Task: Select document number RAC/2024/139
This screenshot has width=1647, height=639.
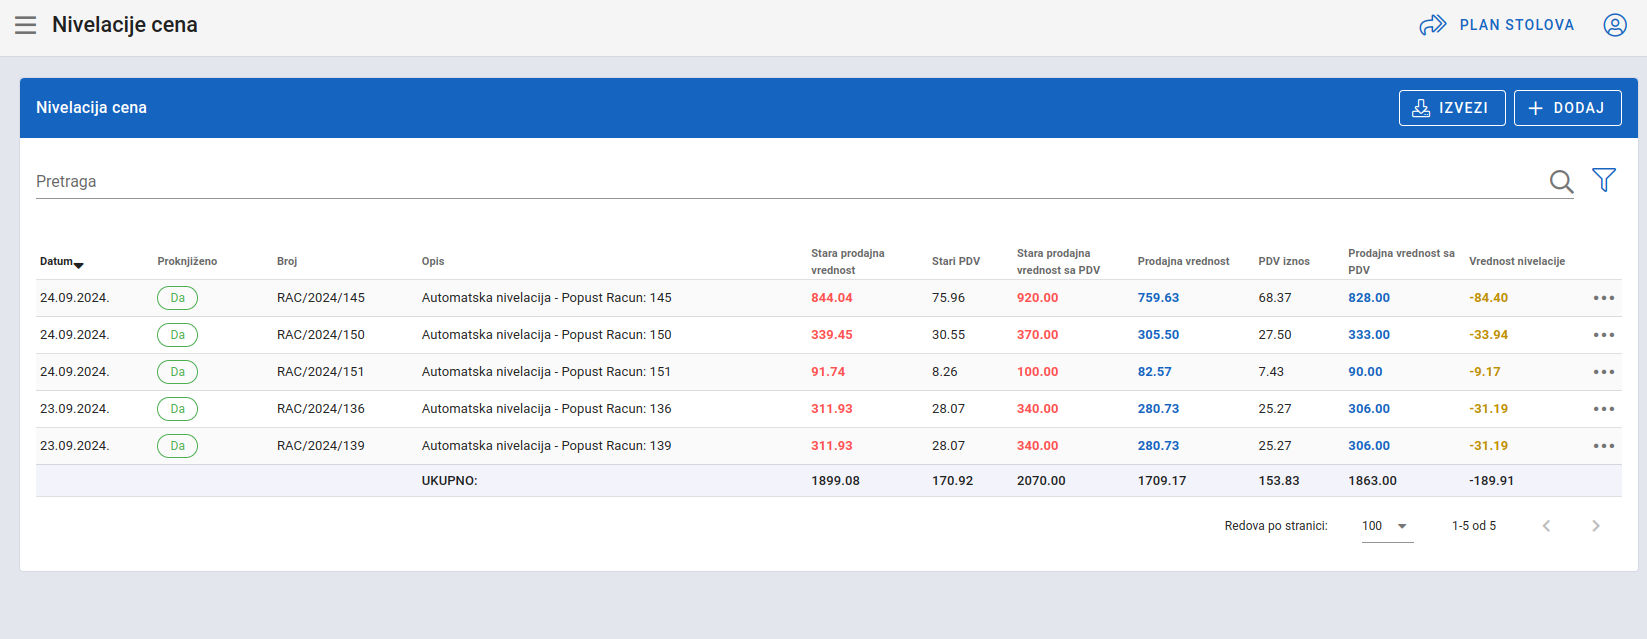Action: tap(321, 446)
